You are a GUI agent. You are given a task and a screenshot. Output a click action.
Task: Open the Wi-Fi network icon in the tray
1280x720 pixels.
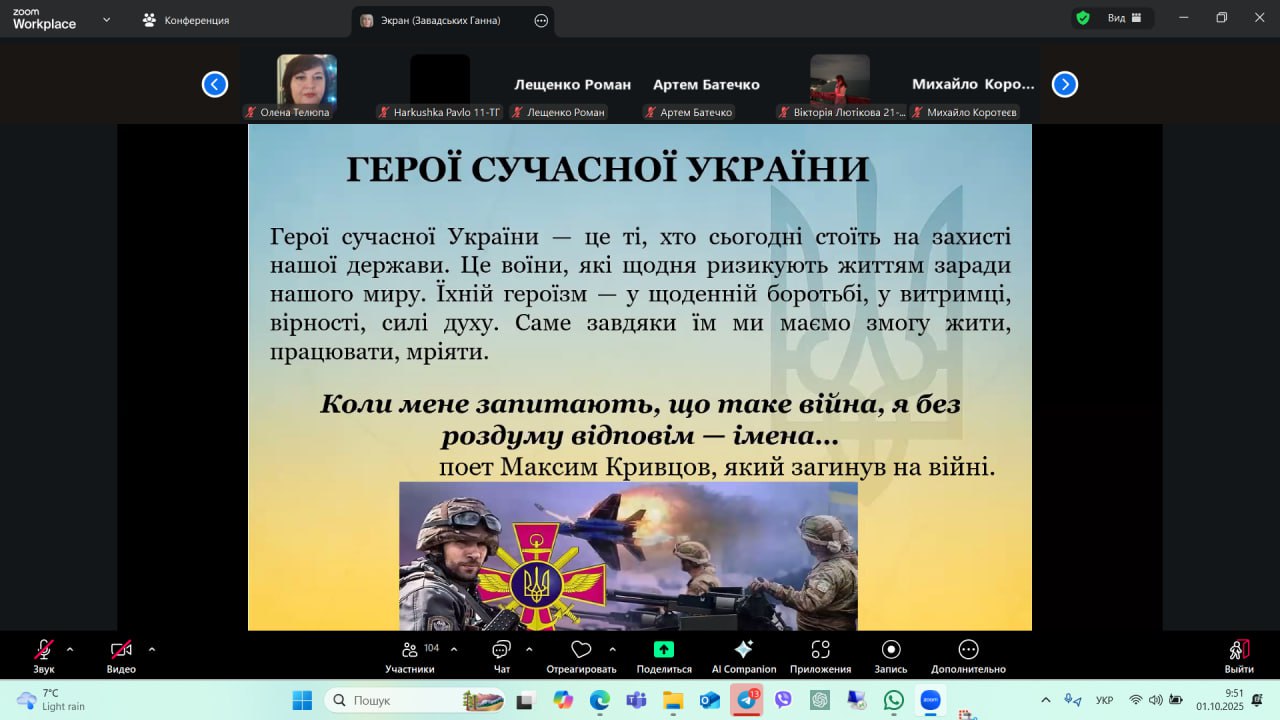1136,700
